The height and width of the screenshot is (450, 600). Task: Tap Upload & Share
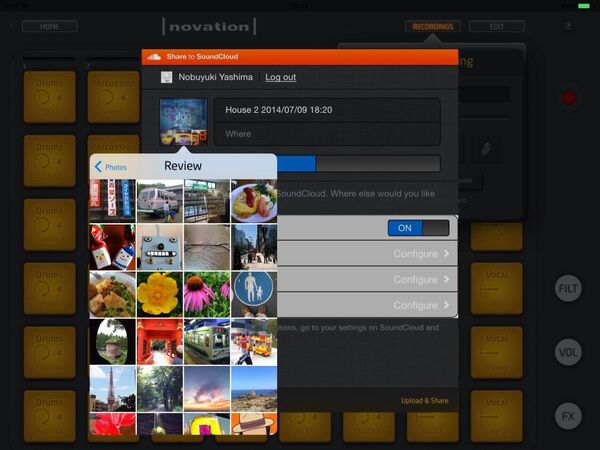pyautogui.click(x=425, y=401)
